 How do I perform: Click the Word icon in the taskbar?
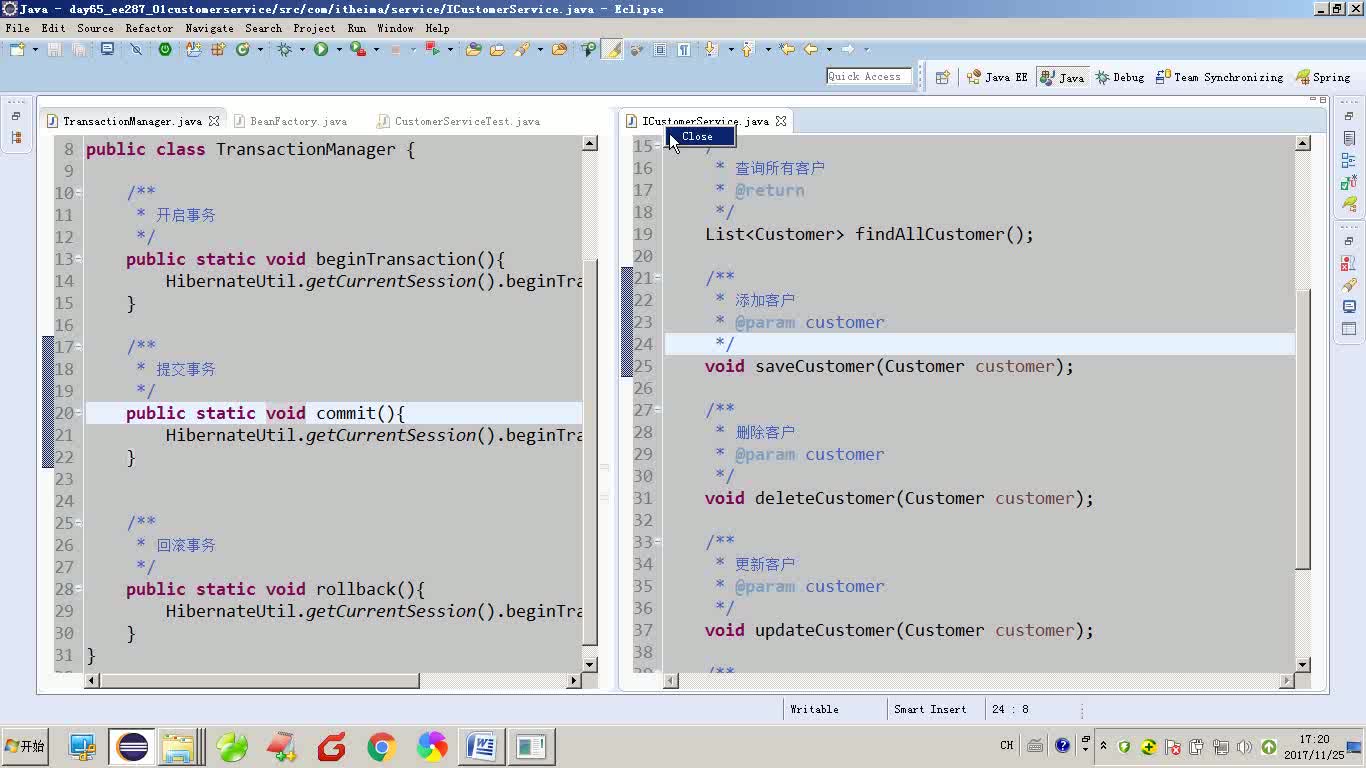point(481,746)
